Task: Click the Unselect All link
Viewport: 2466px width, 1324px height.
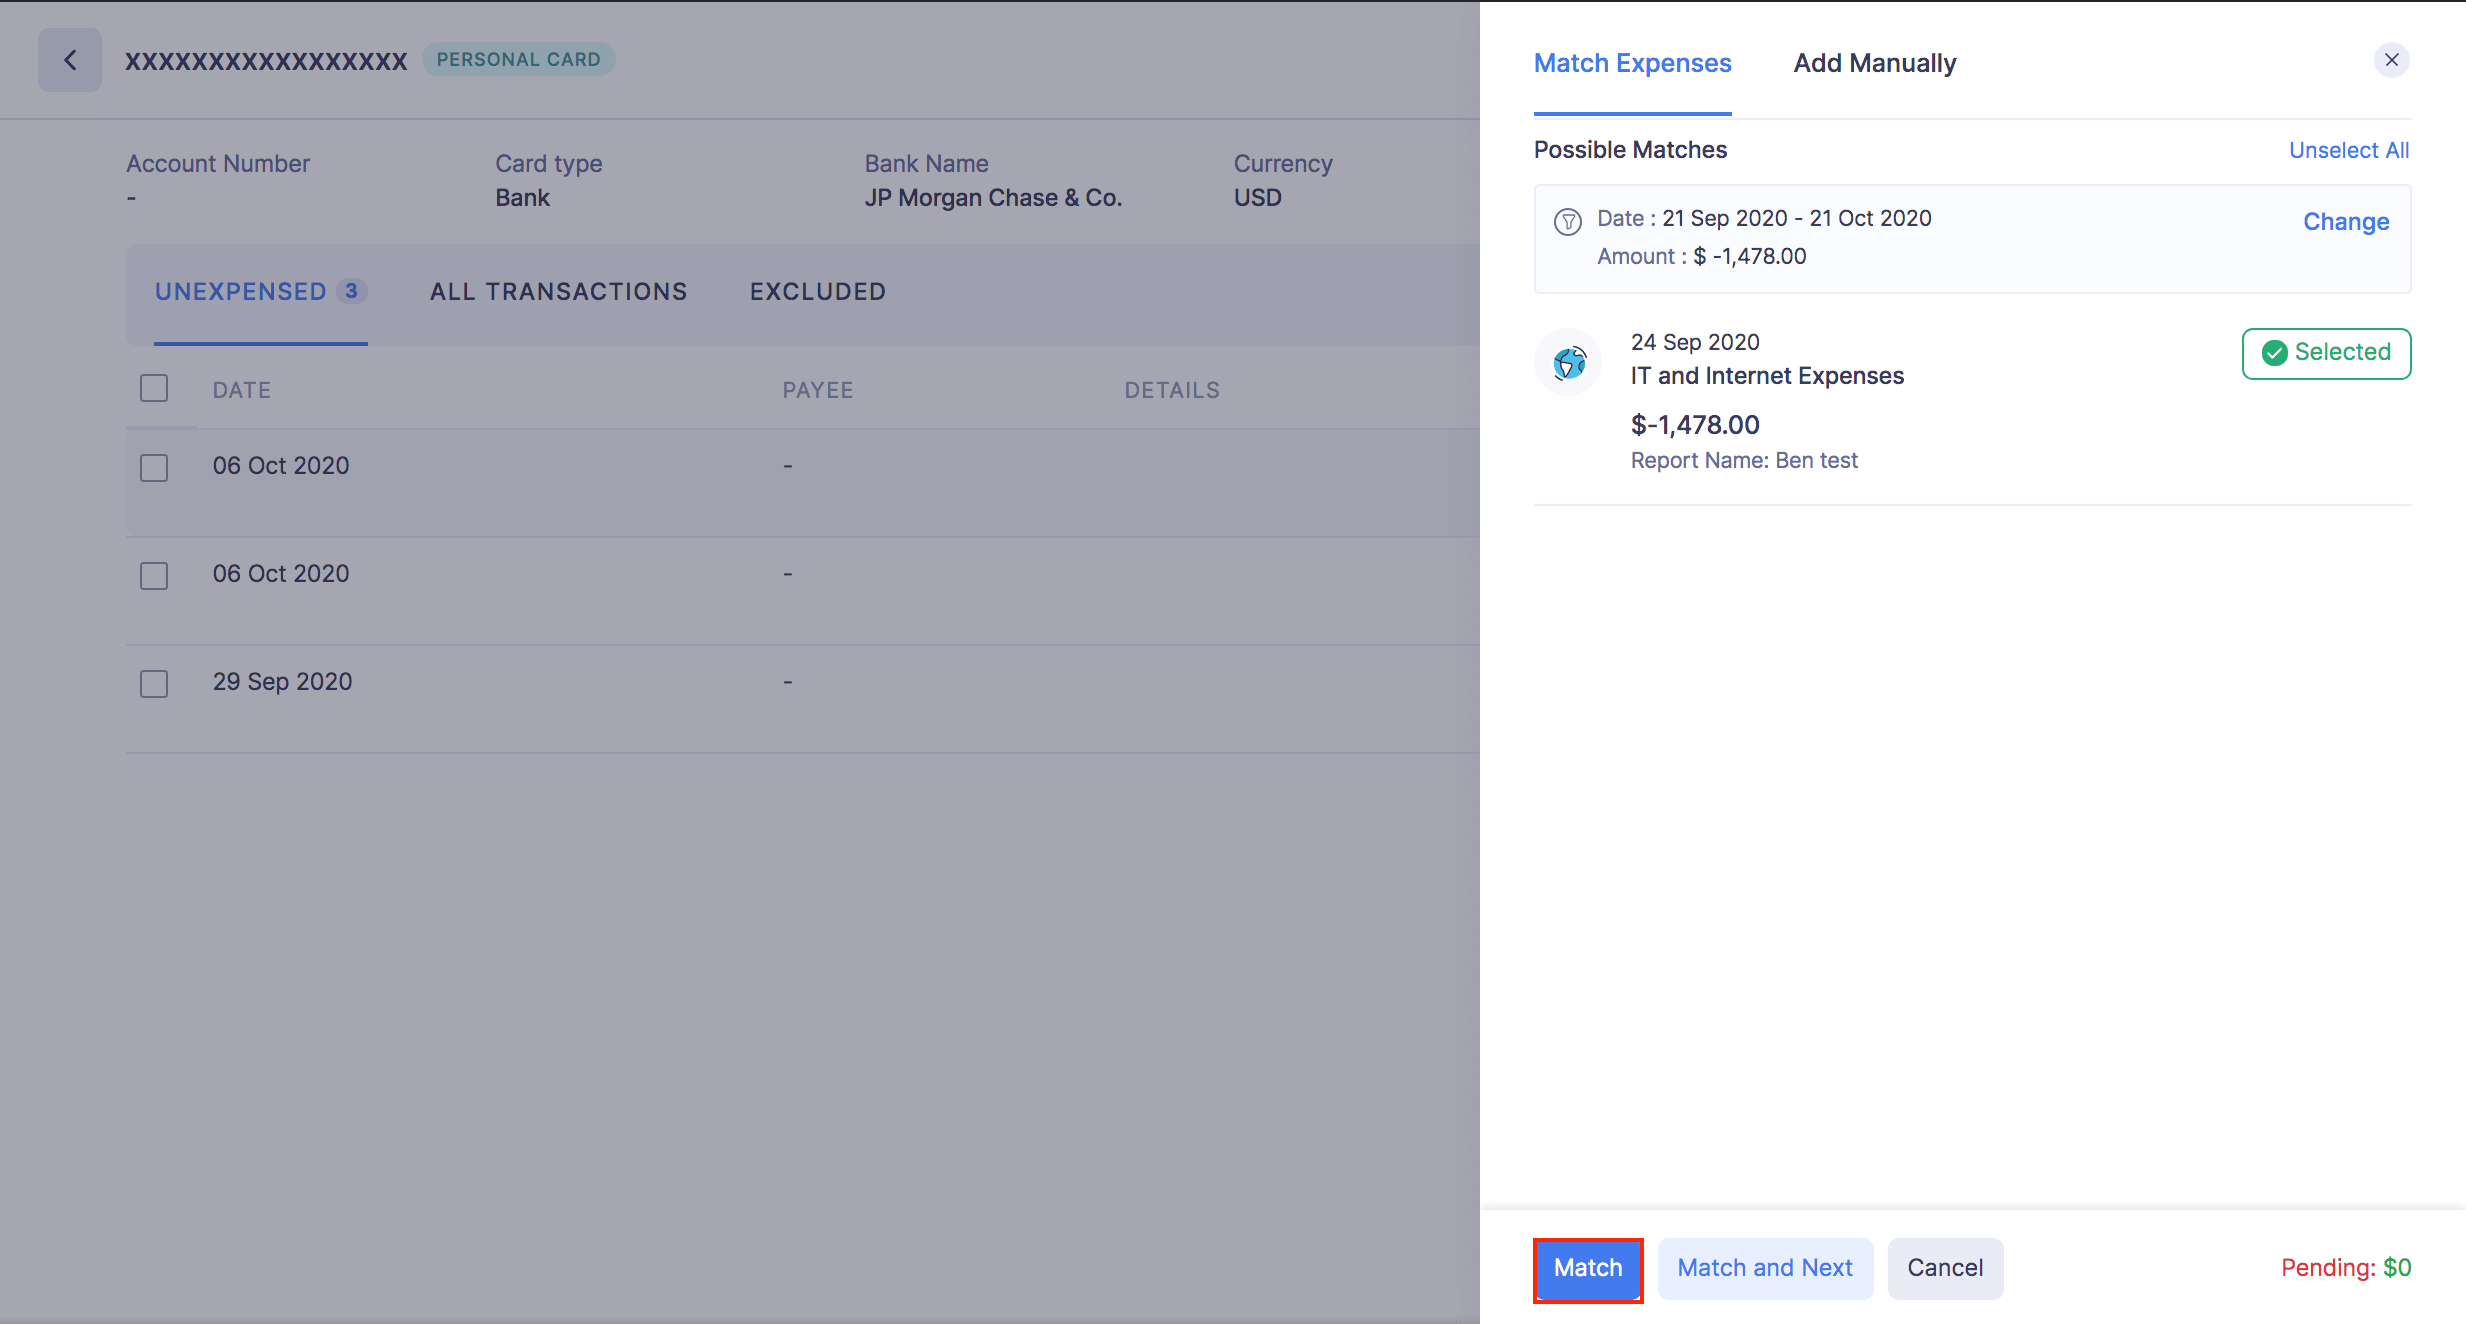Action: [x=2348, y=150]
